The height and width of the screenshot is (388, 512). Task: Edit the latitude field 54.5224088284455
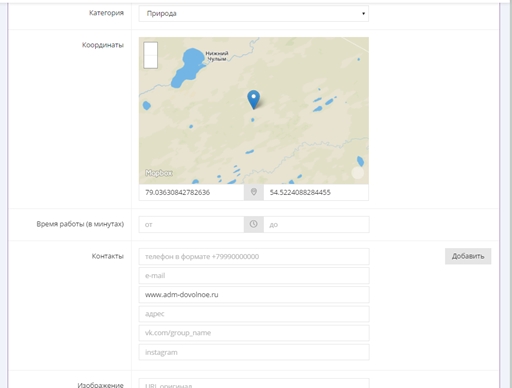pos(316,192)
